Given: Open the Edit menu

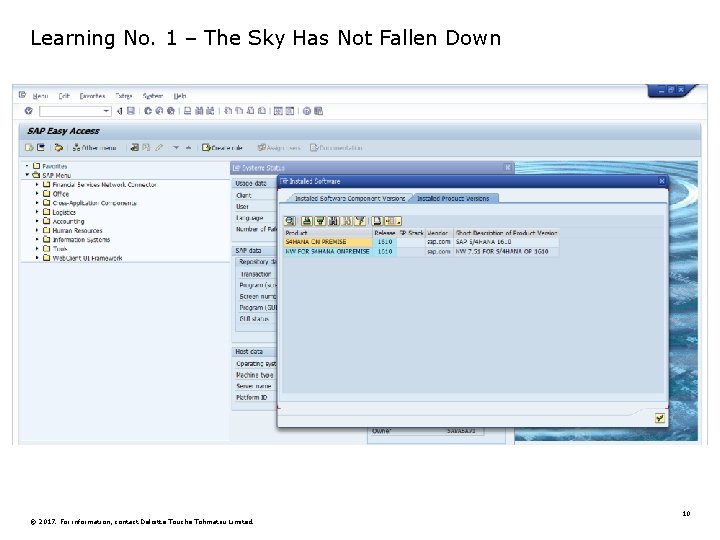Looking at the screenshot, I should [x=64, y=96].
